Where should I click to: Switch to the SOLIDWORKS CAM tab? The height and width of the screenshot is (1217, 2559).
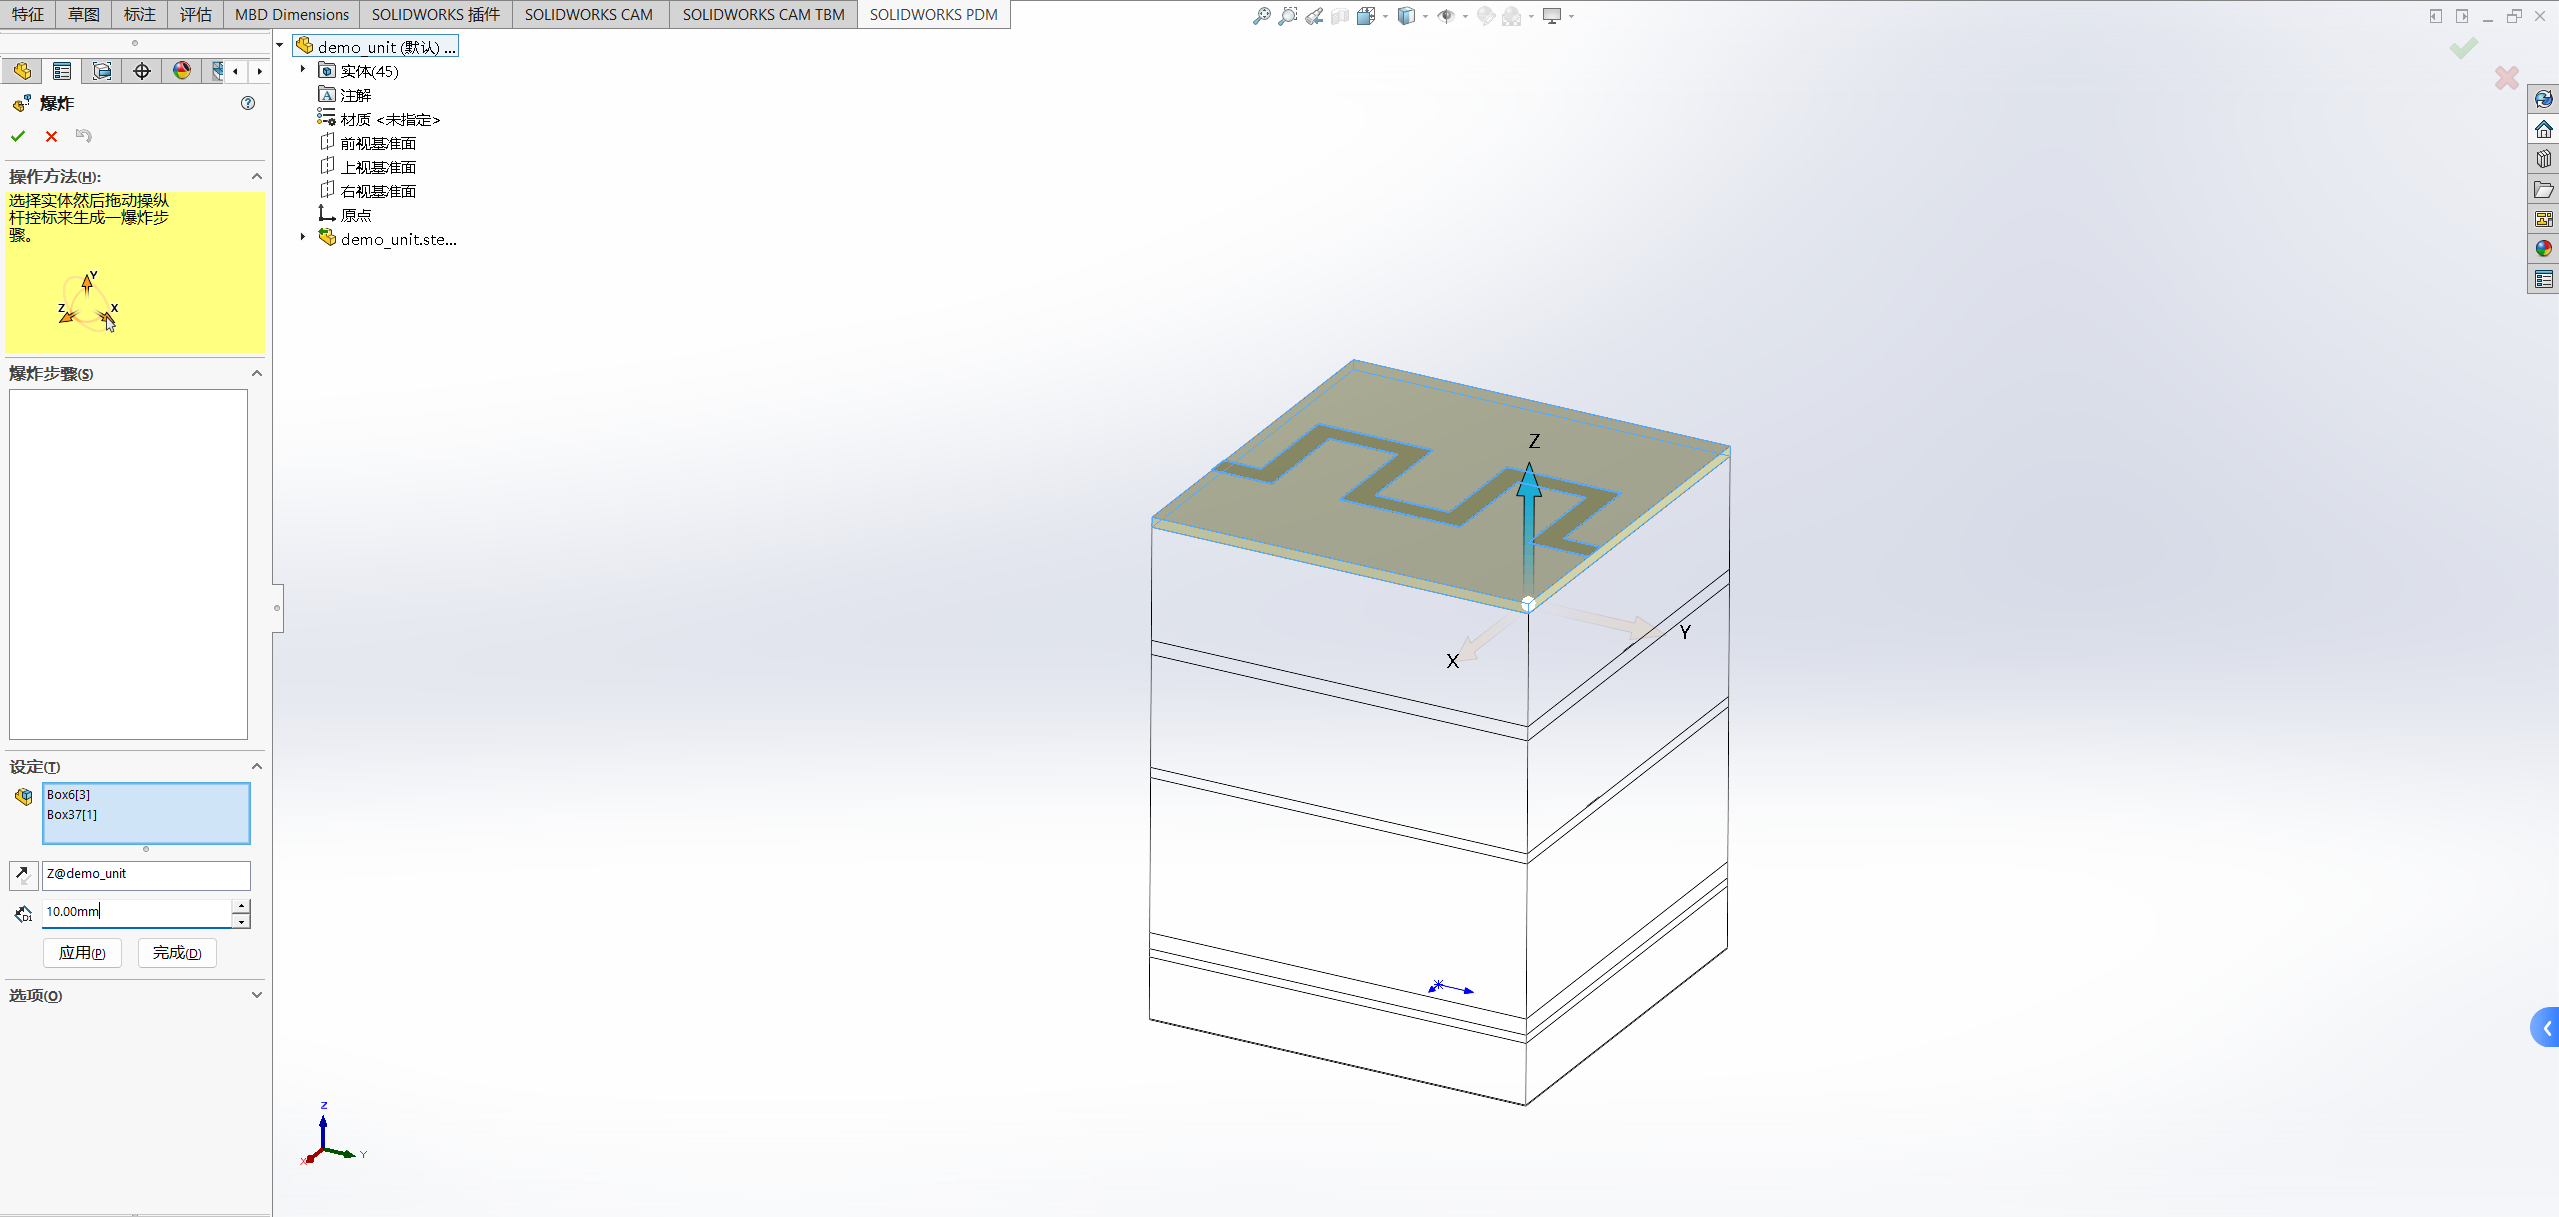588,15
